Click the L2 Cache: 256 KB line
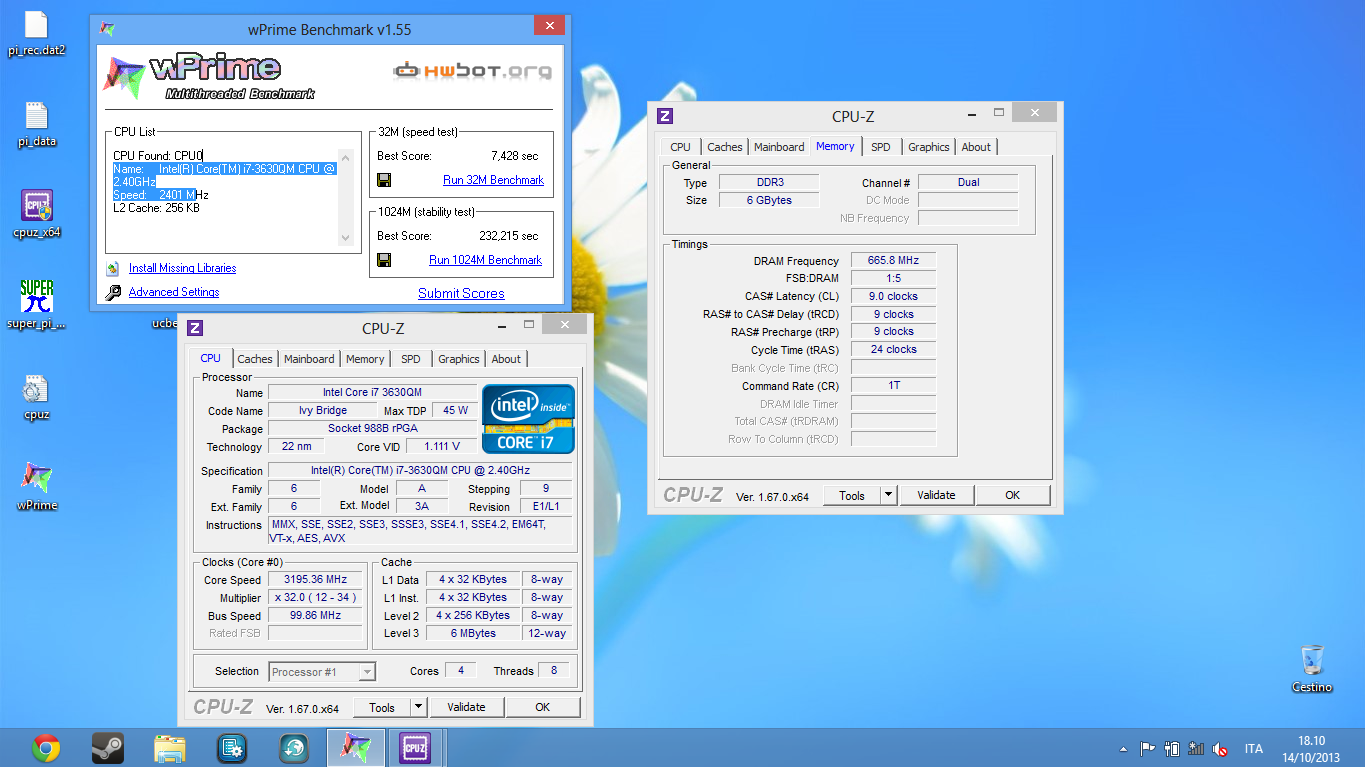 click(x=156, y=208)
